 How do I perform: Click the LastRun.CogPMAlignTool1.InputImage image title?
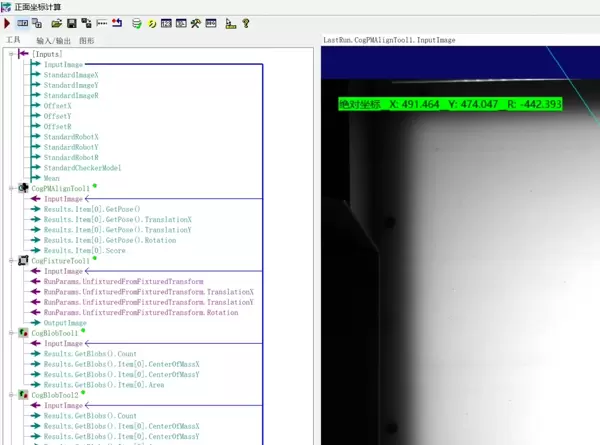click(x=390, y=40)
